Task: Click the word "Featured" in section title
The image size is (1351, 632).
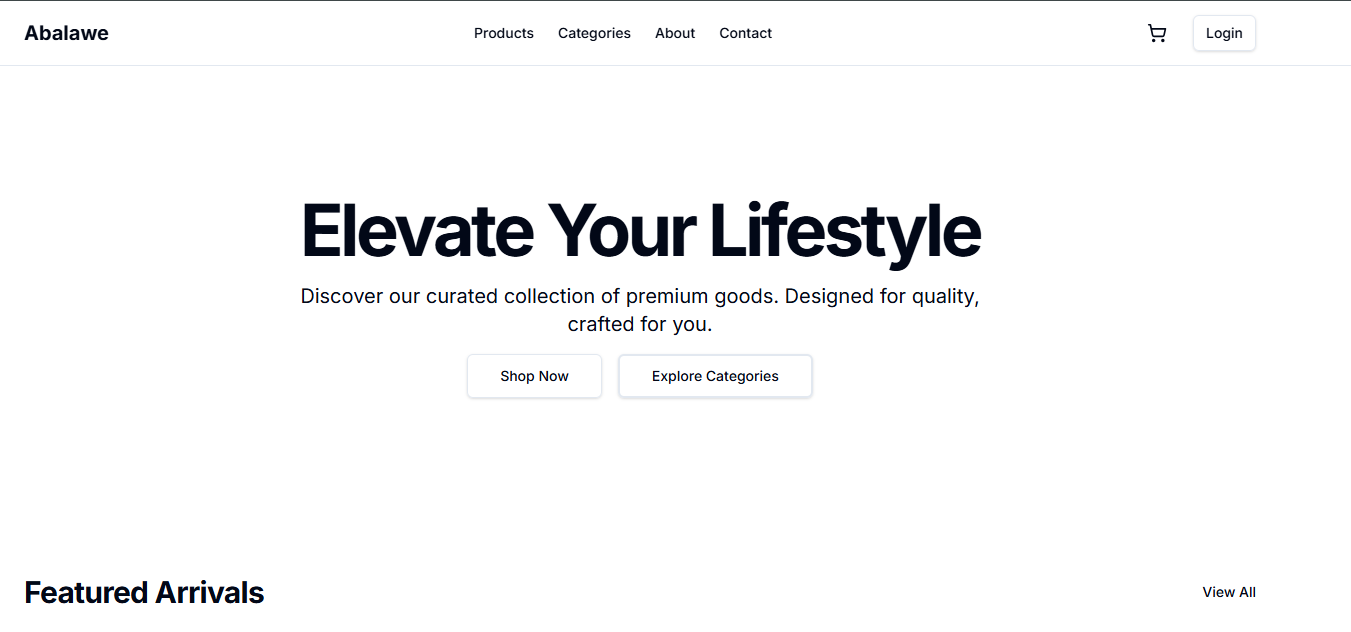Action: [x=86, y=593]
